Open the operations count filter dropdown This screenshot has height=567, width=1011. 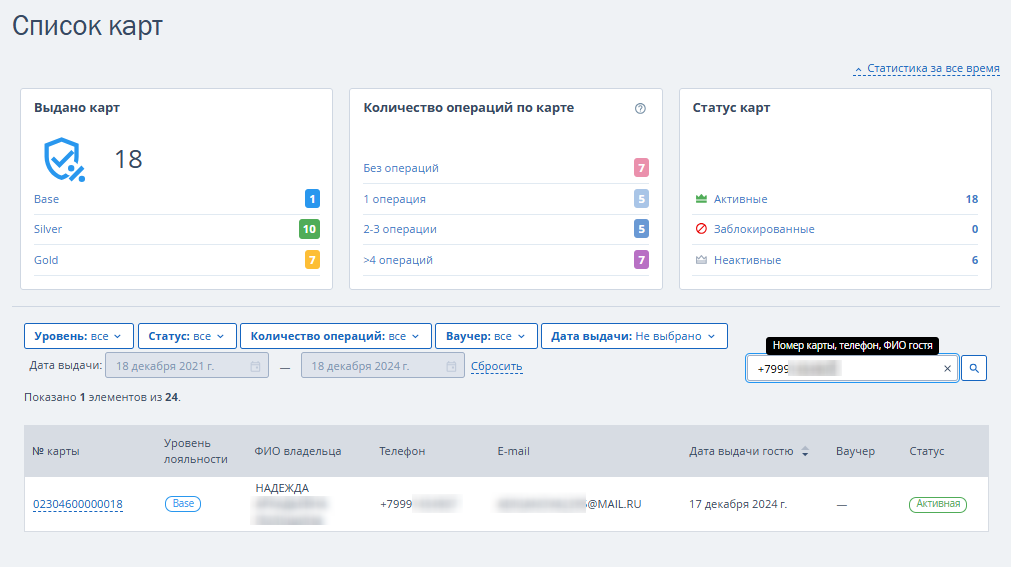click(335, 336)
